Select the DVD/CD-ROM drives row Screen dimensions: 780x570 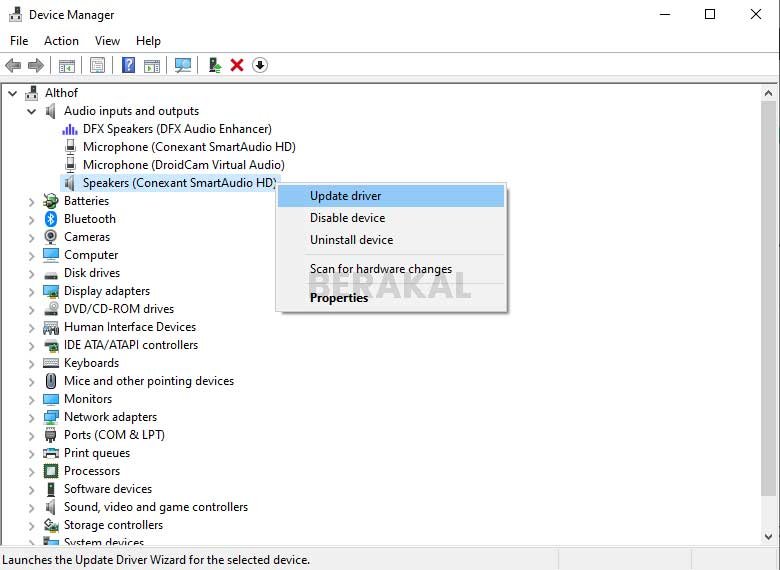click(119, 309)
